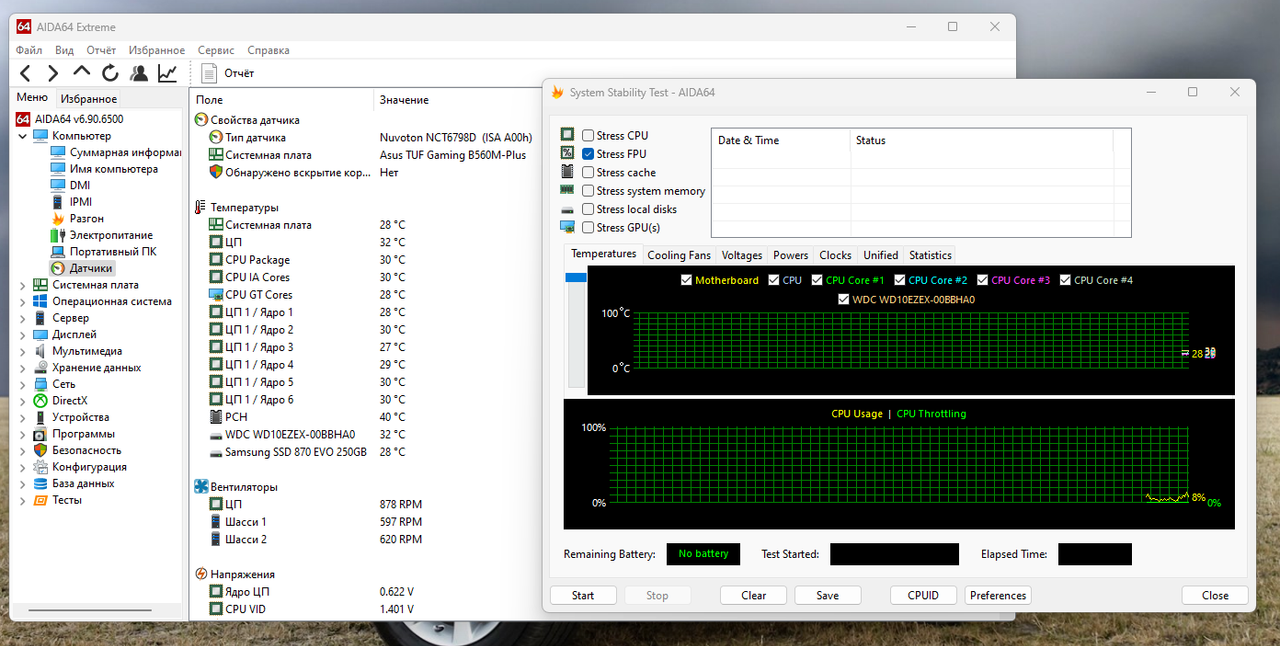This screenshot has height=646, width=1280.
Task: Open the Сервис menu
Action: pos(216,50)
